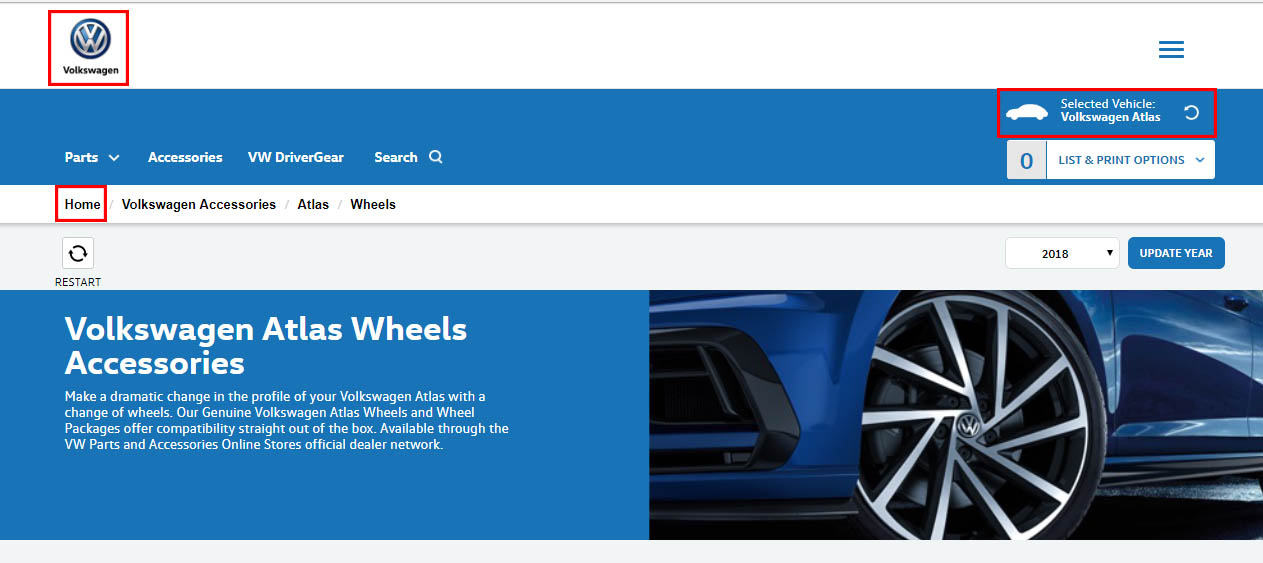The image size is (1263, 563).
Task: Open VW DriverGear
Action: [x=296, y=157]
